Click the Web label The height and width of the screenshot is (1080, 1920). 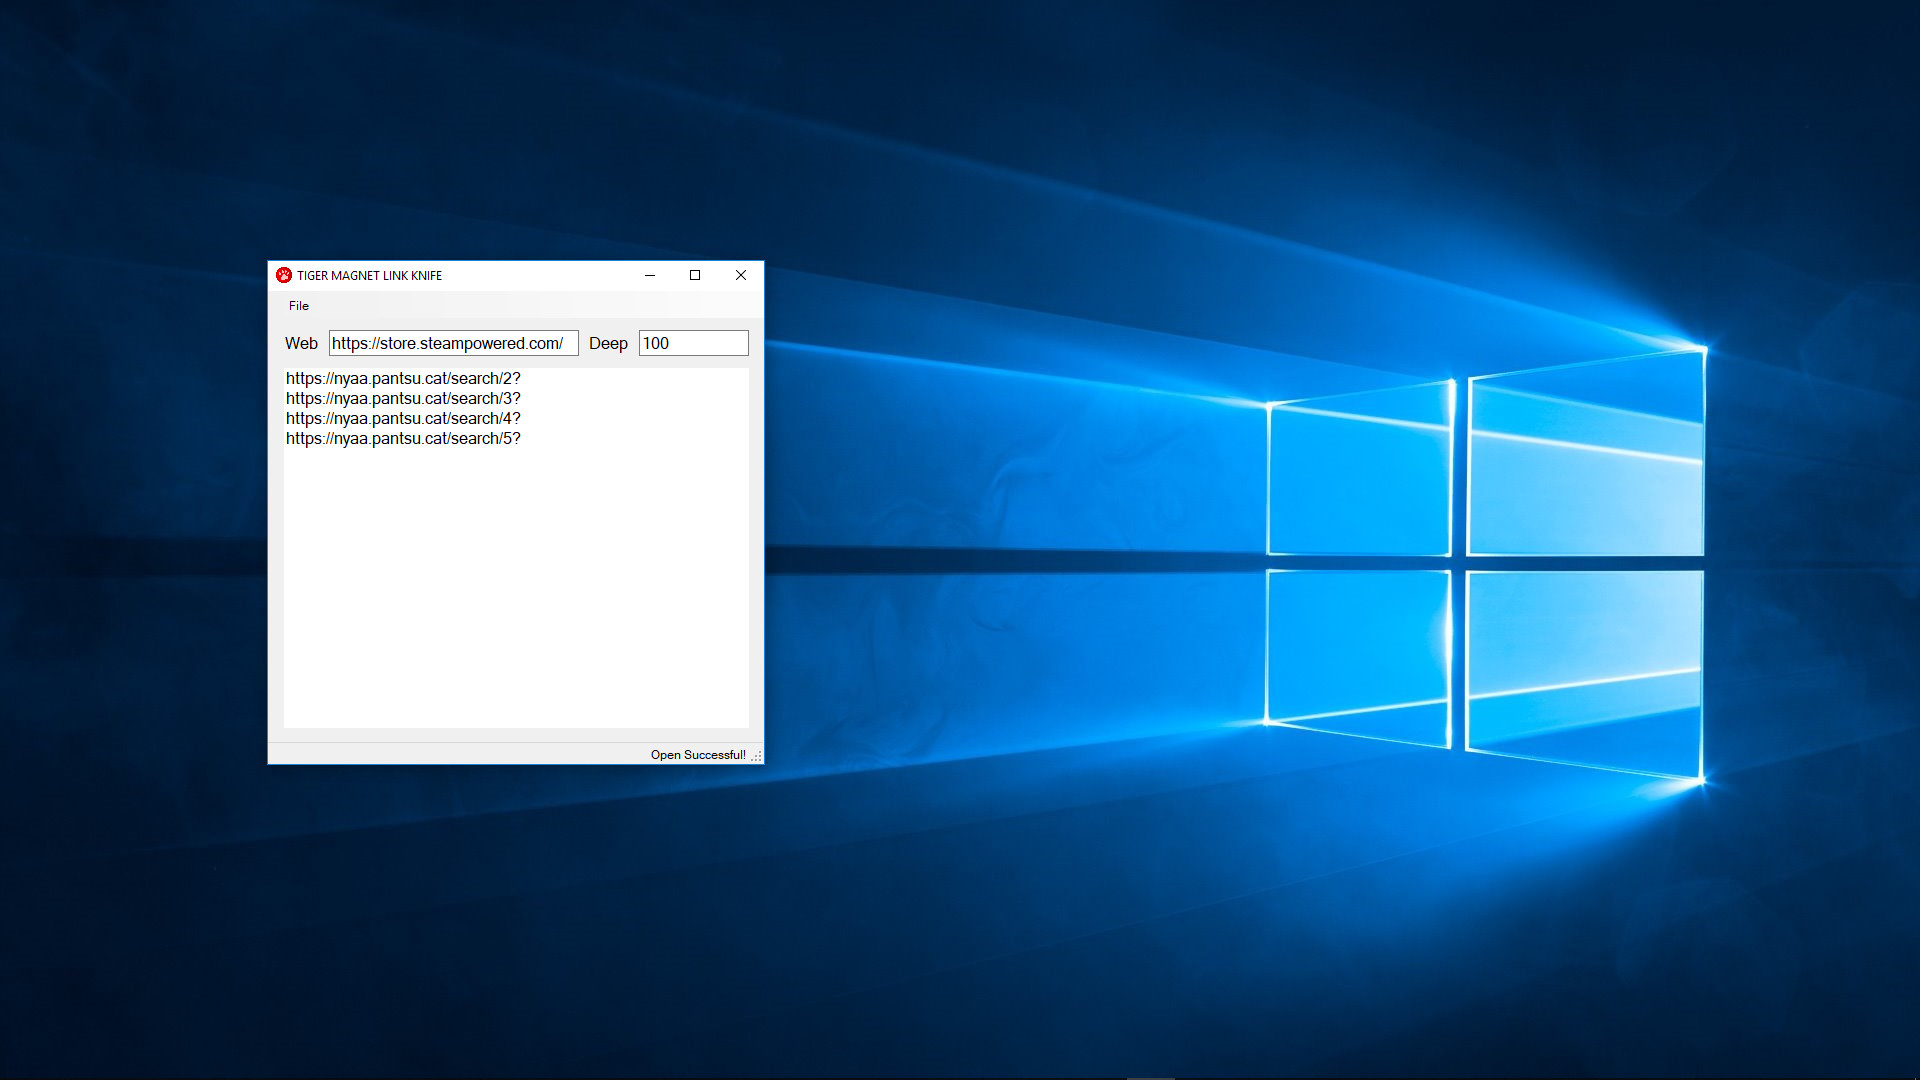[x=301, y=343]
